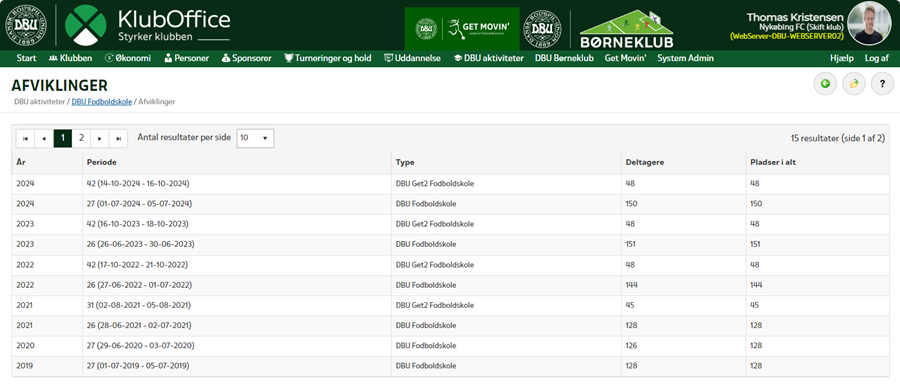
Task: Click Hjælp in the menu bar
Action: pos(842,58)
